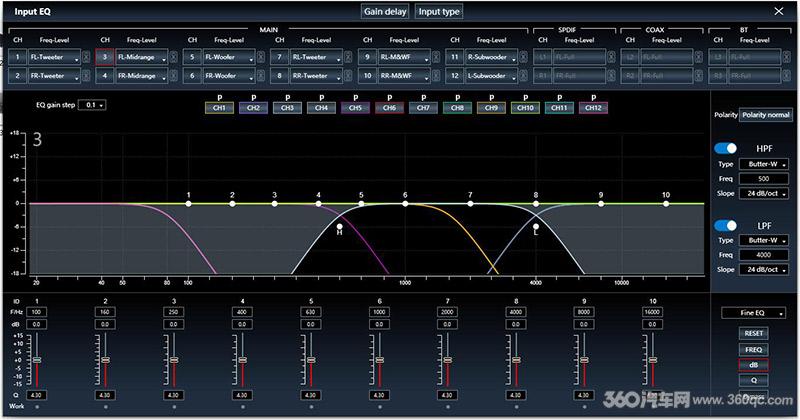Click the small icon beside FR-Tweeter dropdown
Screen dimensions: 800x420
86,76
